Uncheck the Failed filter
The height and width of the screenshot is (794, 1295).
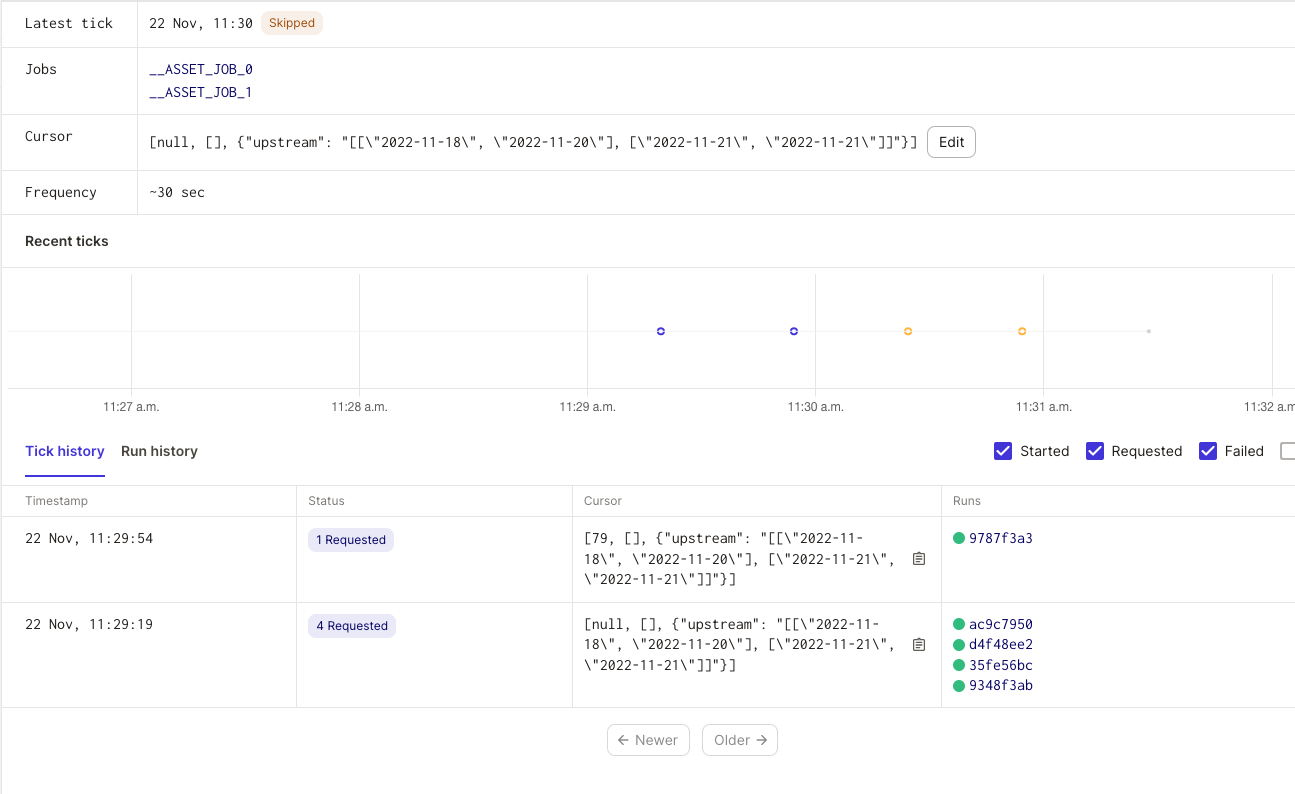[x=1208, y=451]
